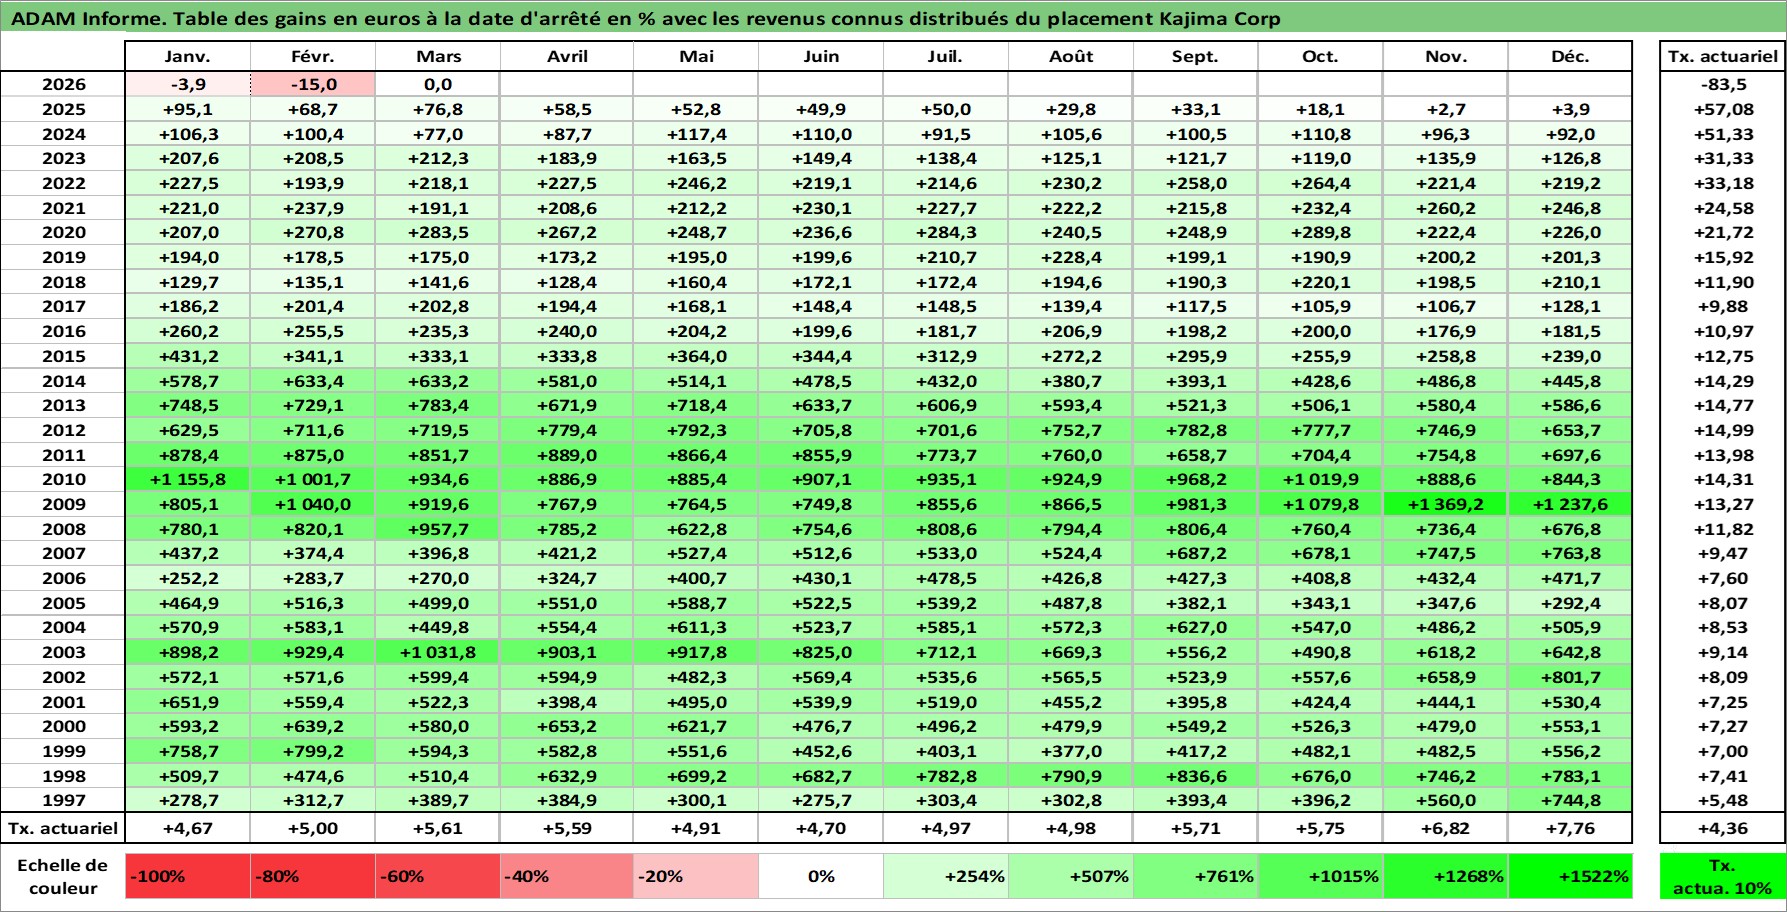Click the Tx. actua. 10% green box

pos(1722,876)
